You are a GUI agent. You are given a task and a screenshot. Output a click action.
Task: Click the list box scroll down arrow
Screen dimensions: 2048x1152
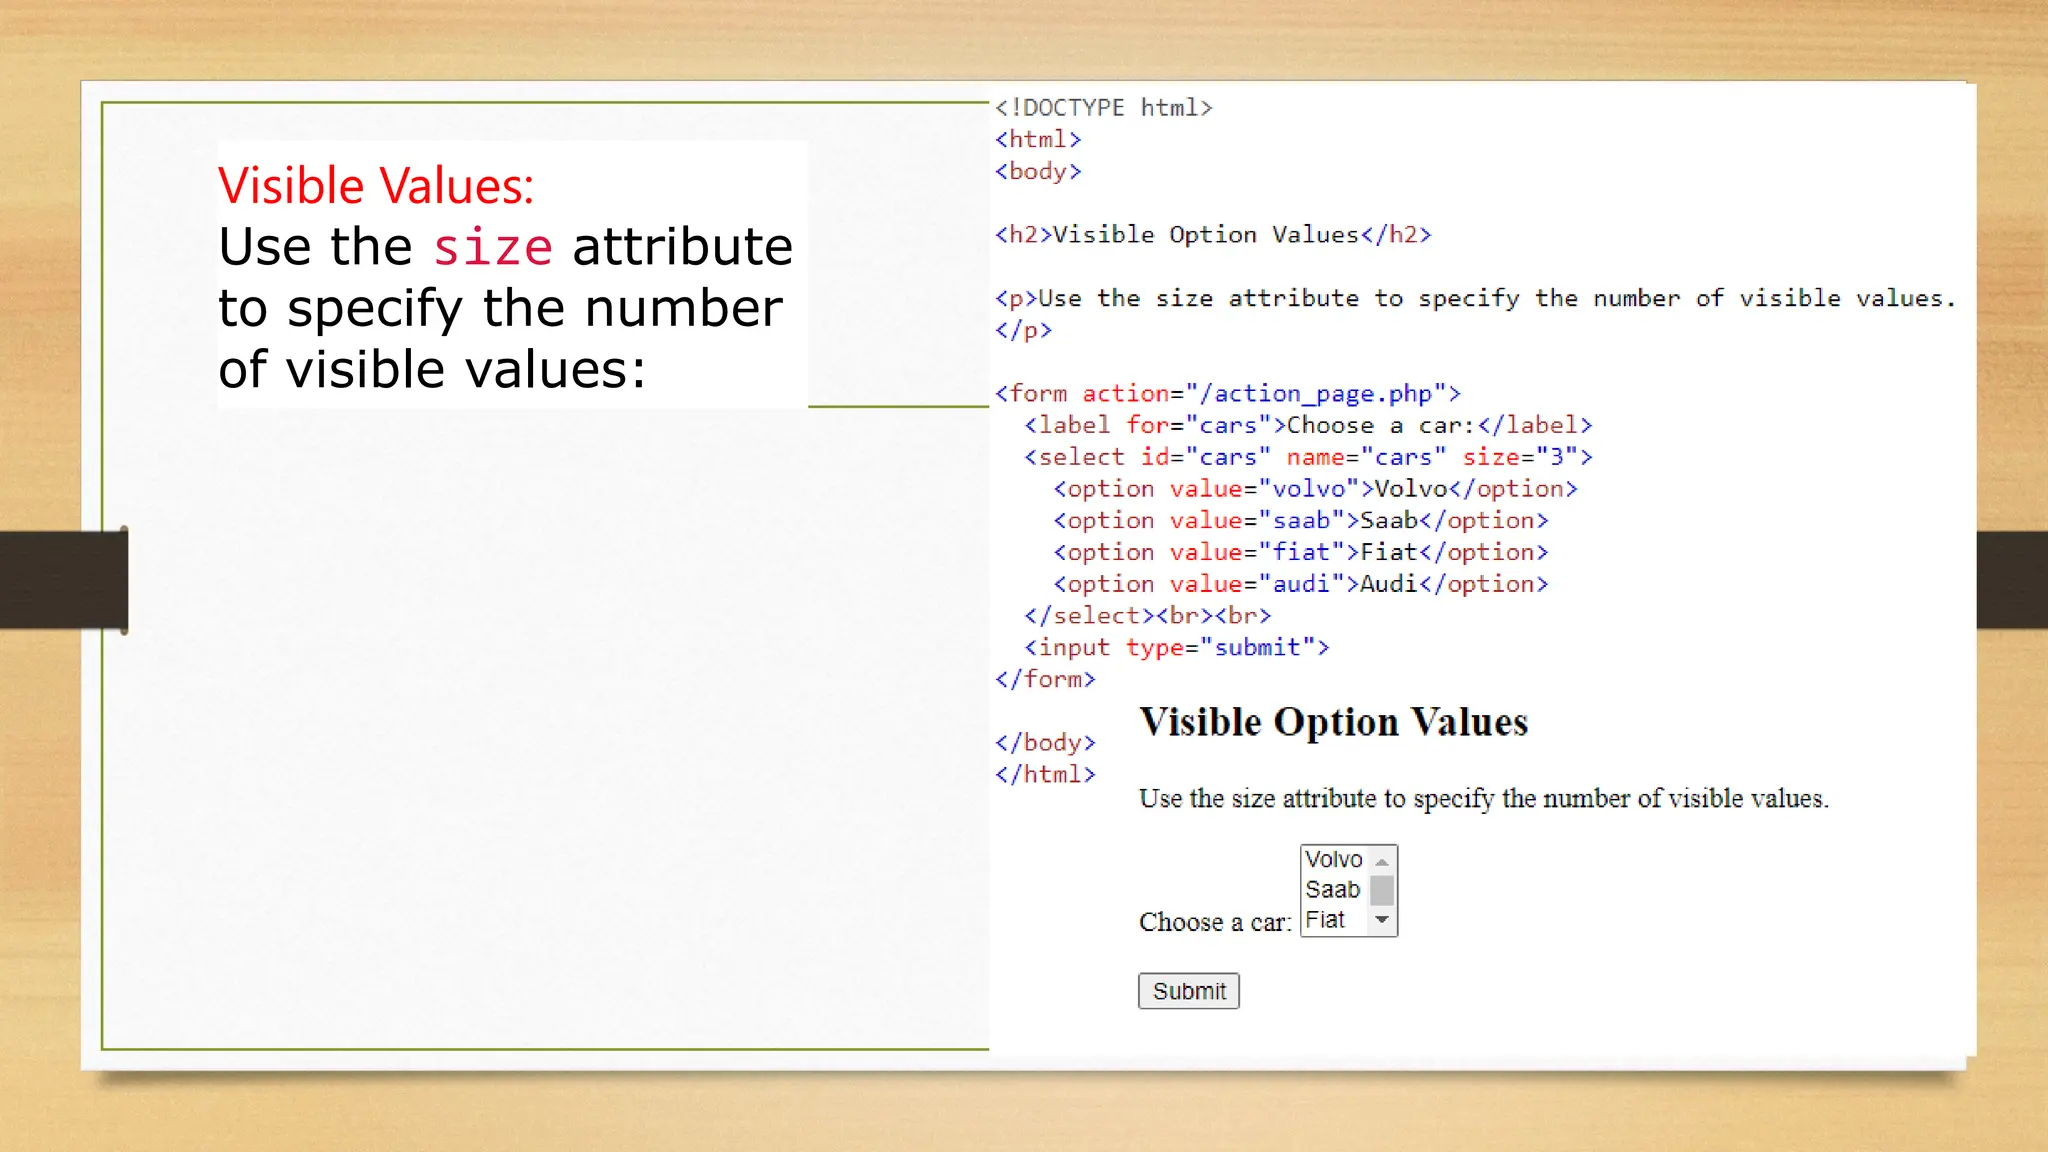click(x=1382, y=920)
